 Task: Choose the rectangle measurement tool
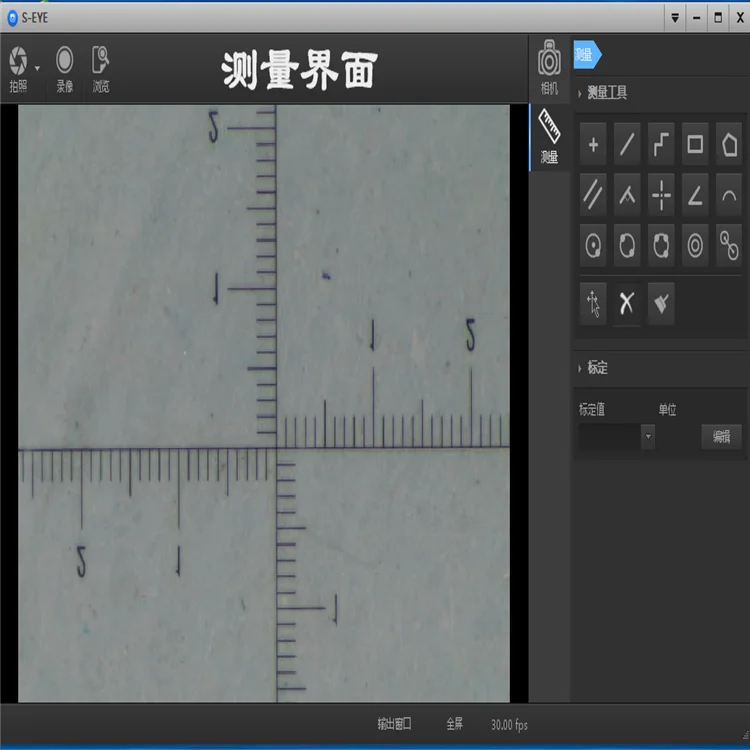pos(695,146)
